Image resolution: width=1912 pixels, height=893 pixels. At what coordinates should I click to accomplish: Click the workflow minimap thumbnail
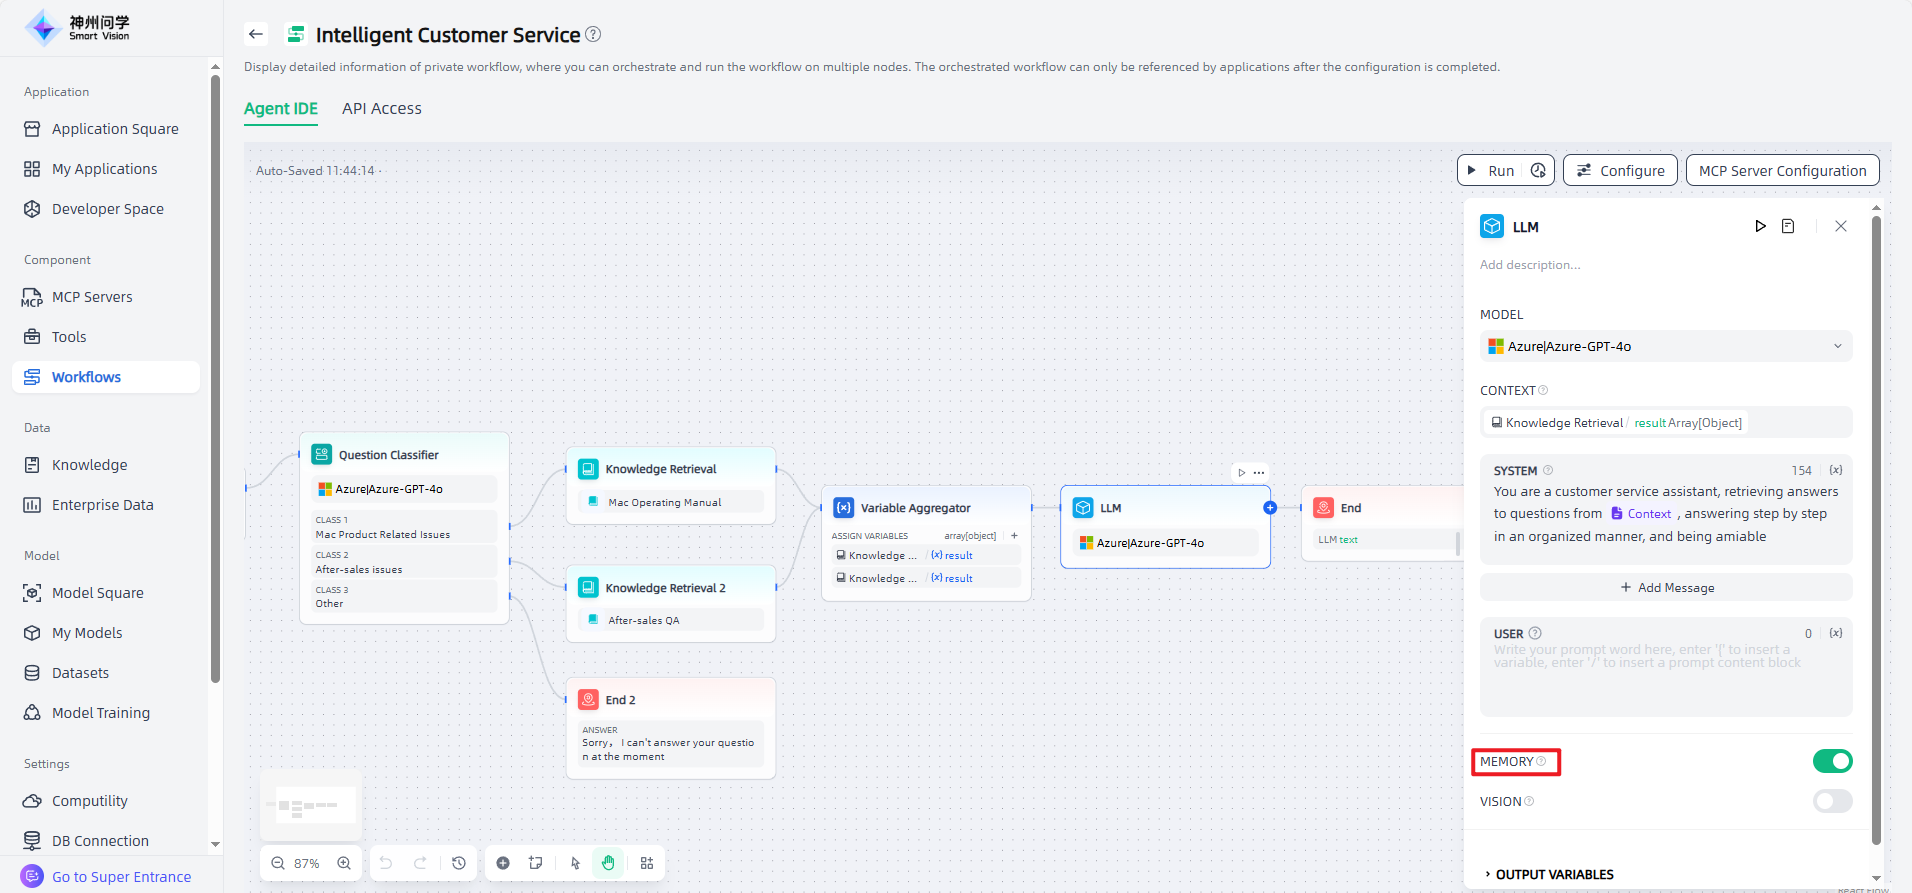tap(311, 805)
